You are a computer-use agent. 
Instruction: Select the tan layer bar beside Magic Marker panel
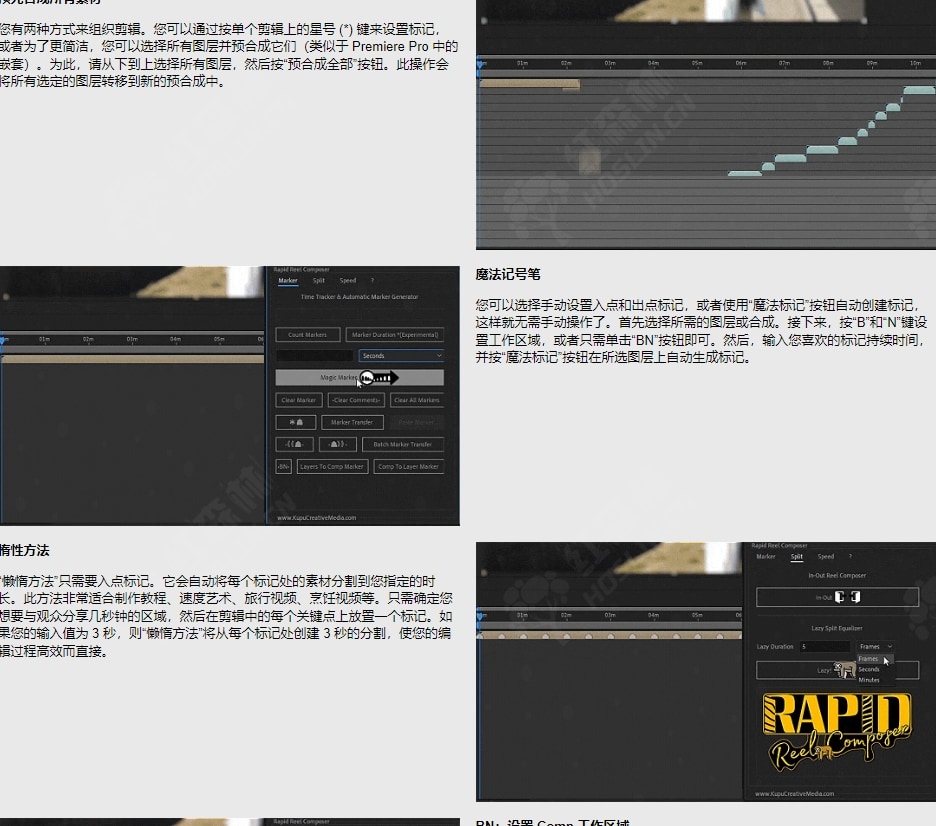pyautogui.click(x=133, y=359)
